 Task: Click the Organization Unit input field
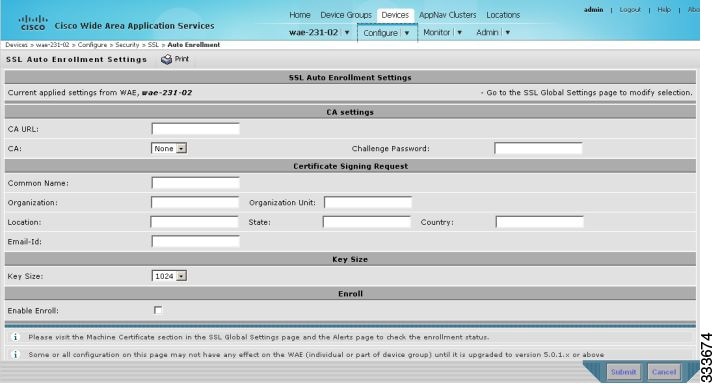[x=368, y=202]
